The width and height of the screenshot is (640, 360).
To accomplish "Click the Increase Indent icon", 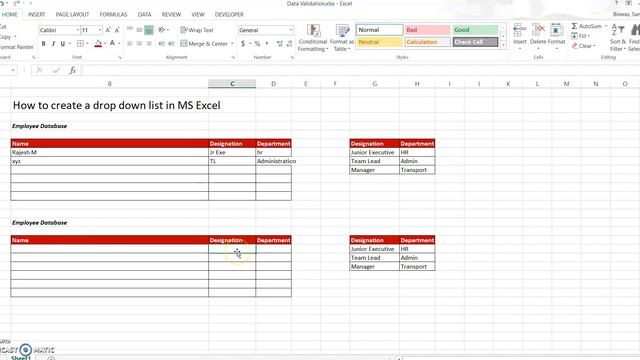I will [x=171, y=44].
